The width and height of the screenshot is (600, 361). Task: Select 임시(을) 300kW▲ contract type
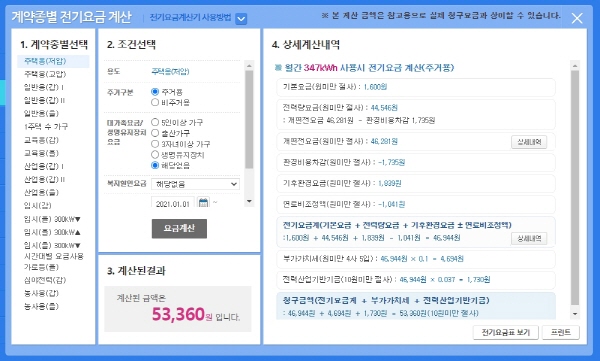[x=52, y=232]
